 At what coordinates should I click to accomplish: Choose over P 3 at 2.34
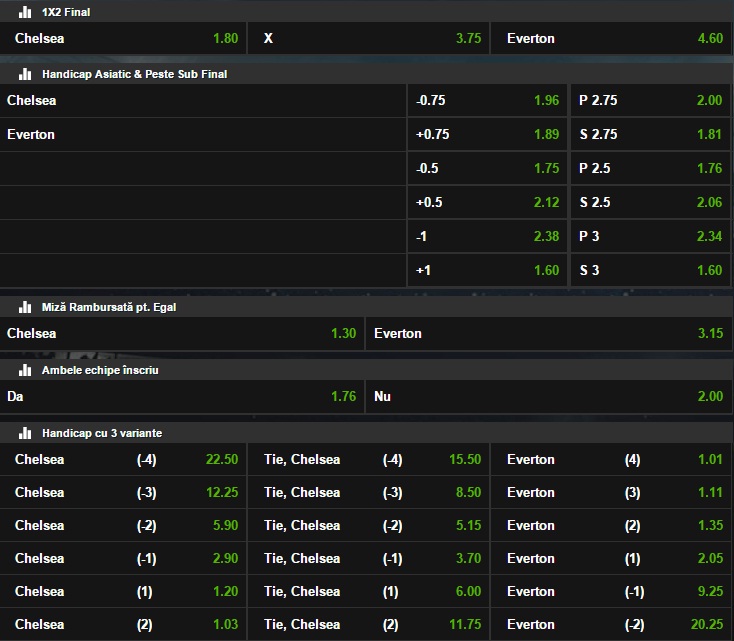[x=650, y=236]
